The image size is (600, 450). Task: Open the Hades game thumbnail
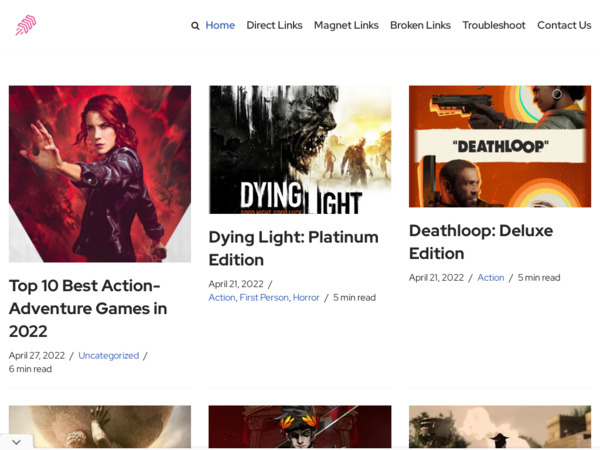(x=300, y=427)
